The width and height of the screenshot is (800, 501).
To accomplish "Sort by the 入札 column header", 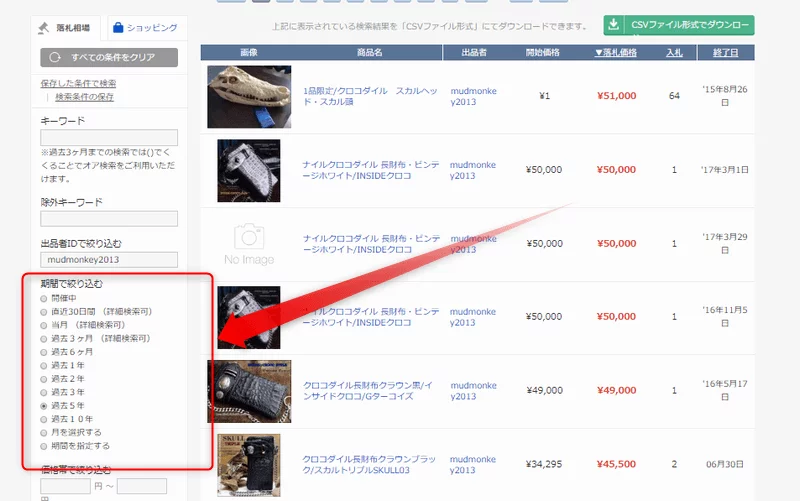I will coord(675,52).
